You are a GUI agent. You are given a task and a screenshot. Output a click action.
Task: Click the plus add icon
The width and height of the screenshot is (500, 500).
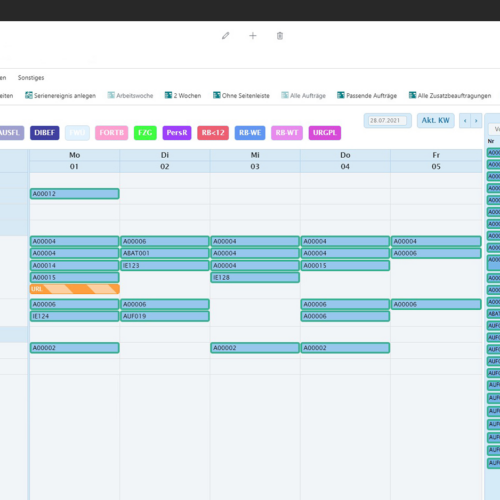253,36
